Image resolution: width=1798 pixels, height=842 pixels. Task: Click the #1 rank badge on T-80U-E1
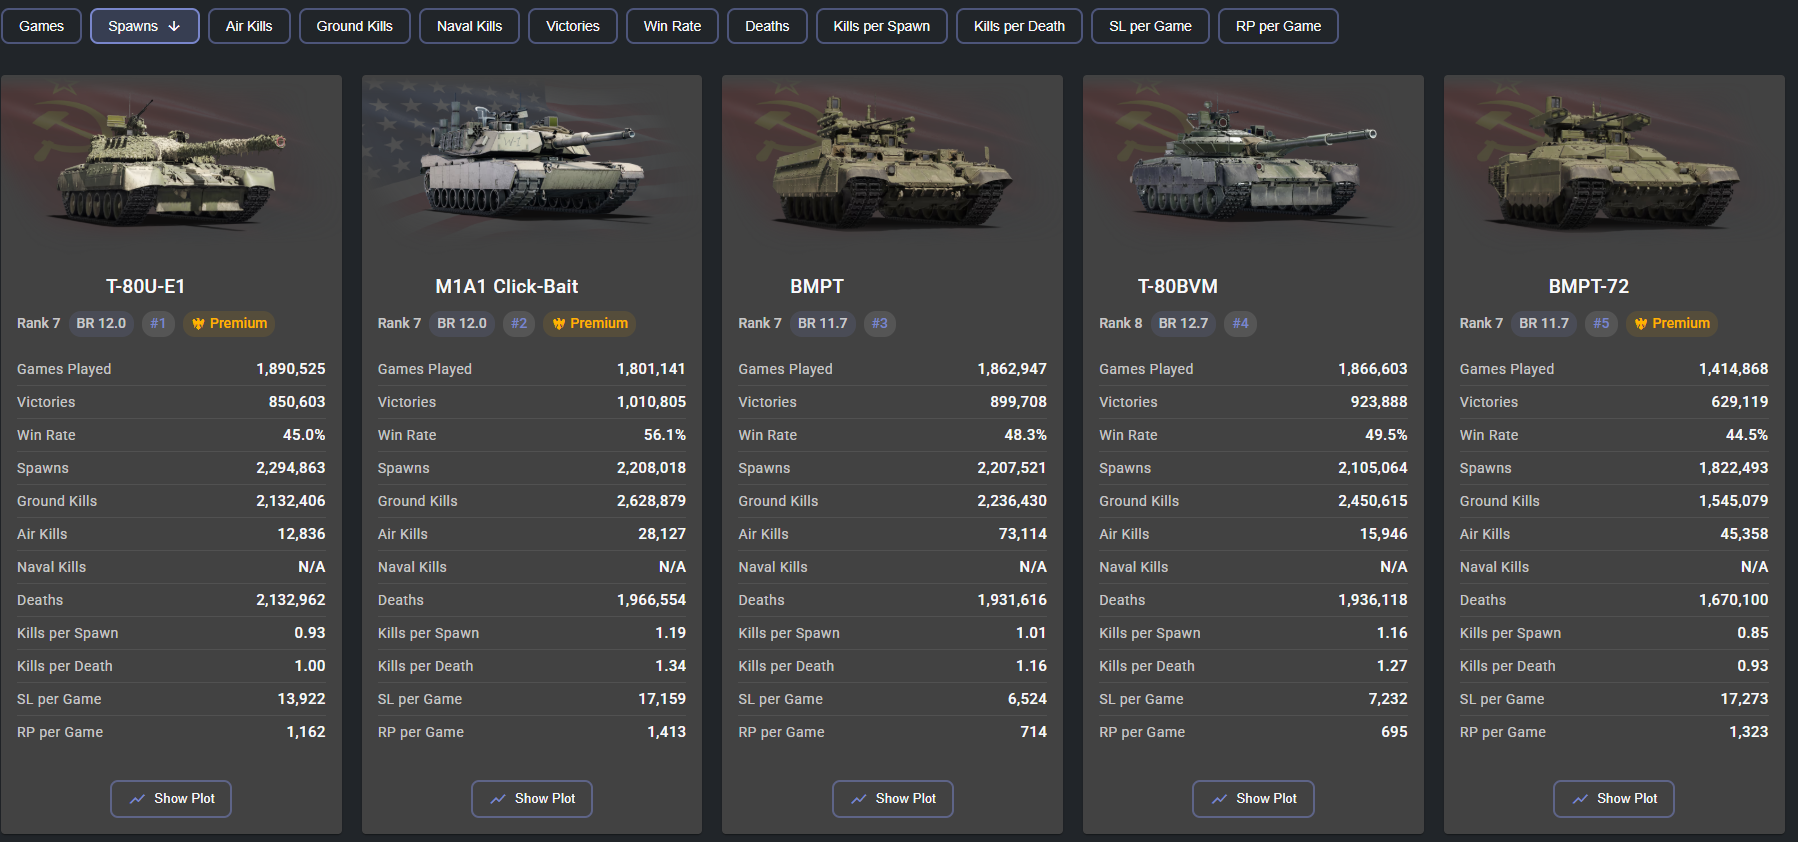click(x=158, y=324)
